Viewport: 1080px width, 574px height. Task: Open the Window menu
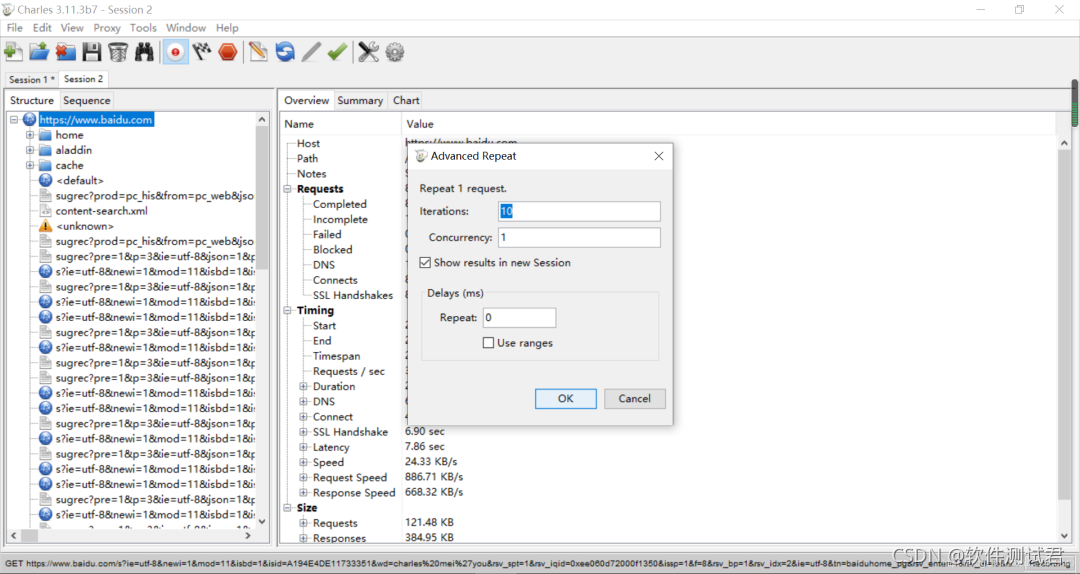186,28
